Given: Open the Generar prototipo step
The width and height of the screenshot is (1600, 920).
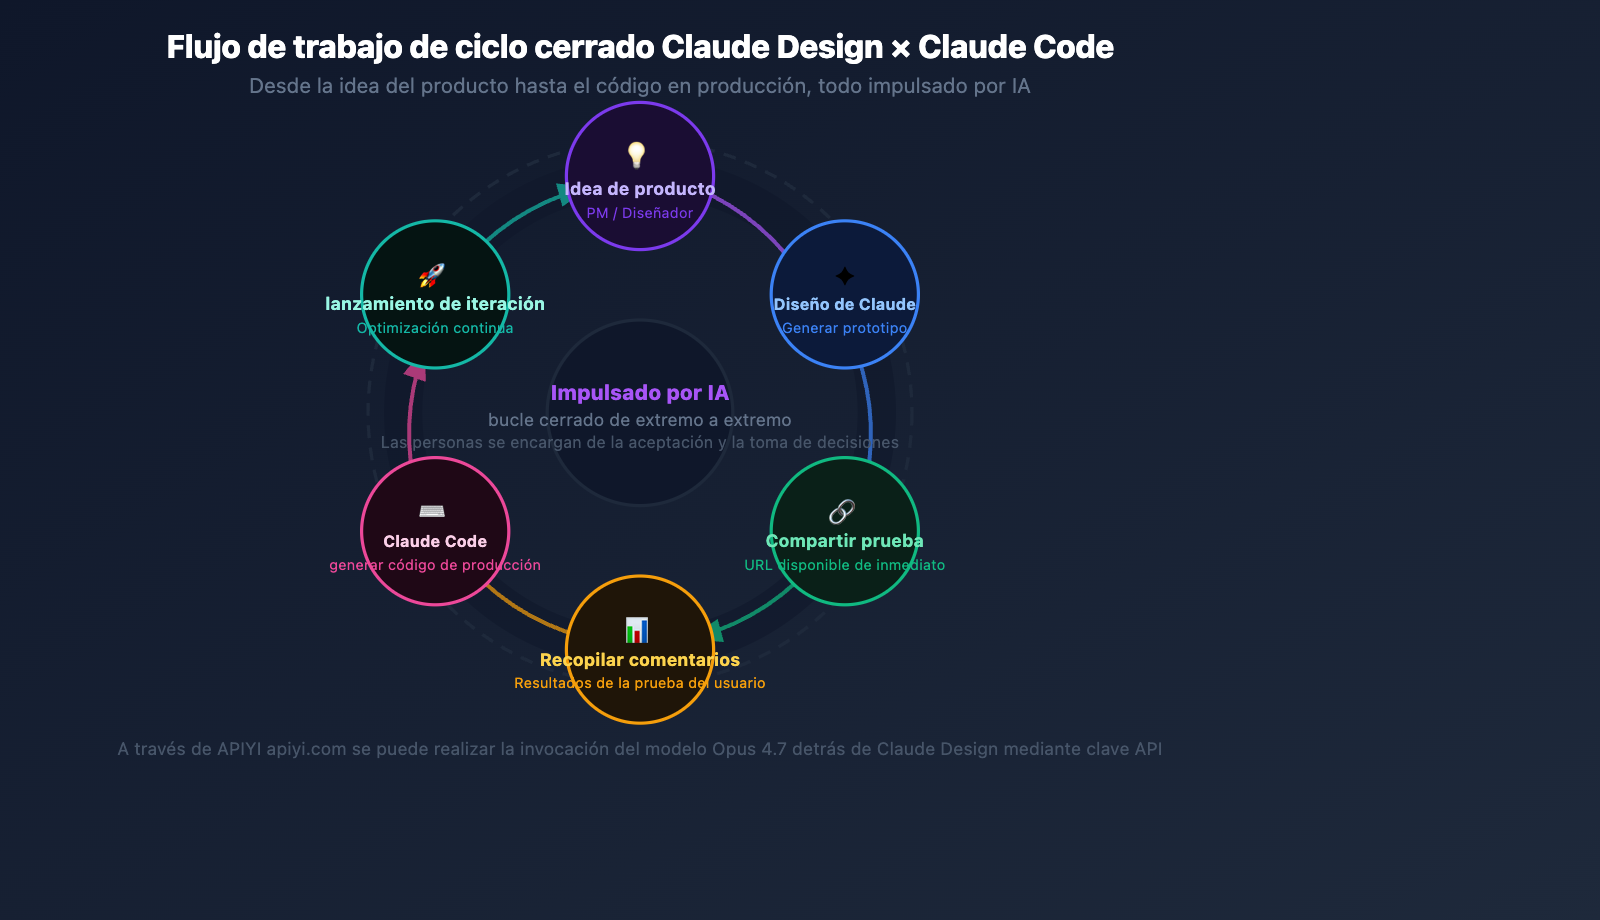Looking at the screenshot, I should pos(845,328).
